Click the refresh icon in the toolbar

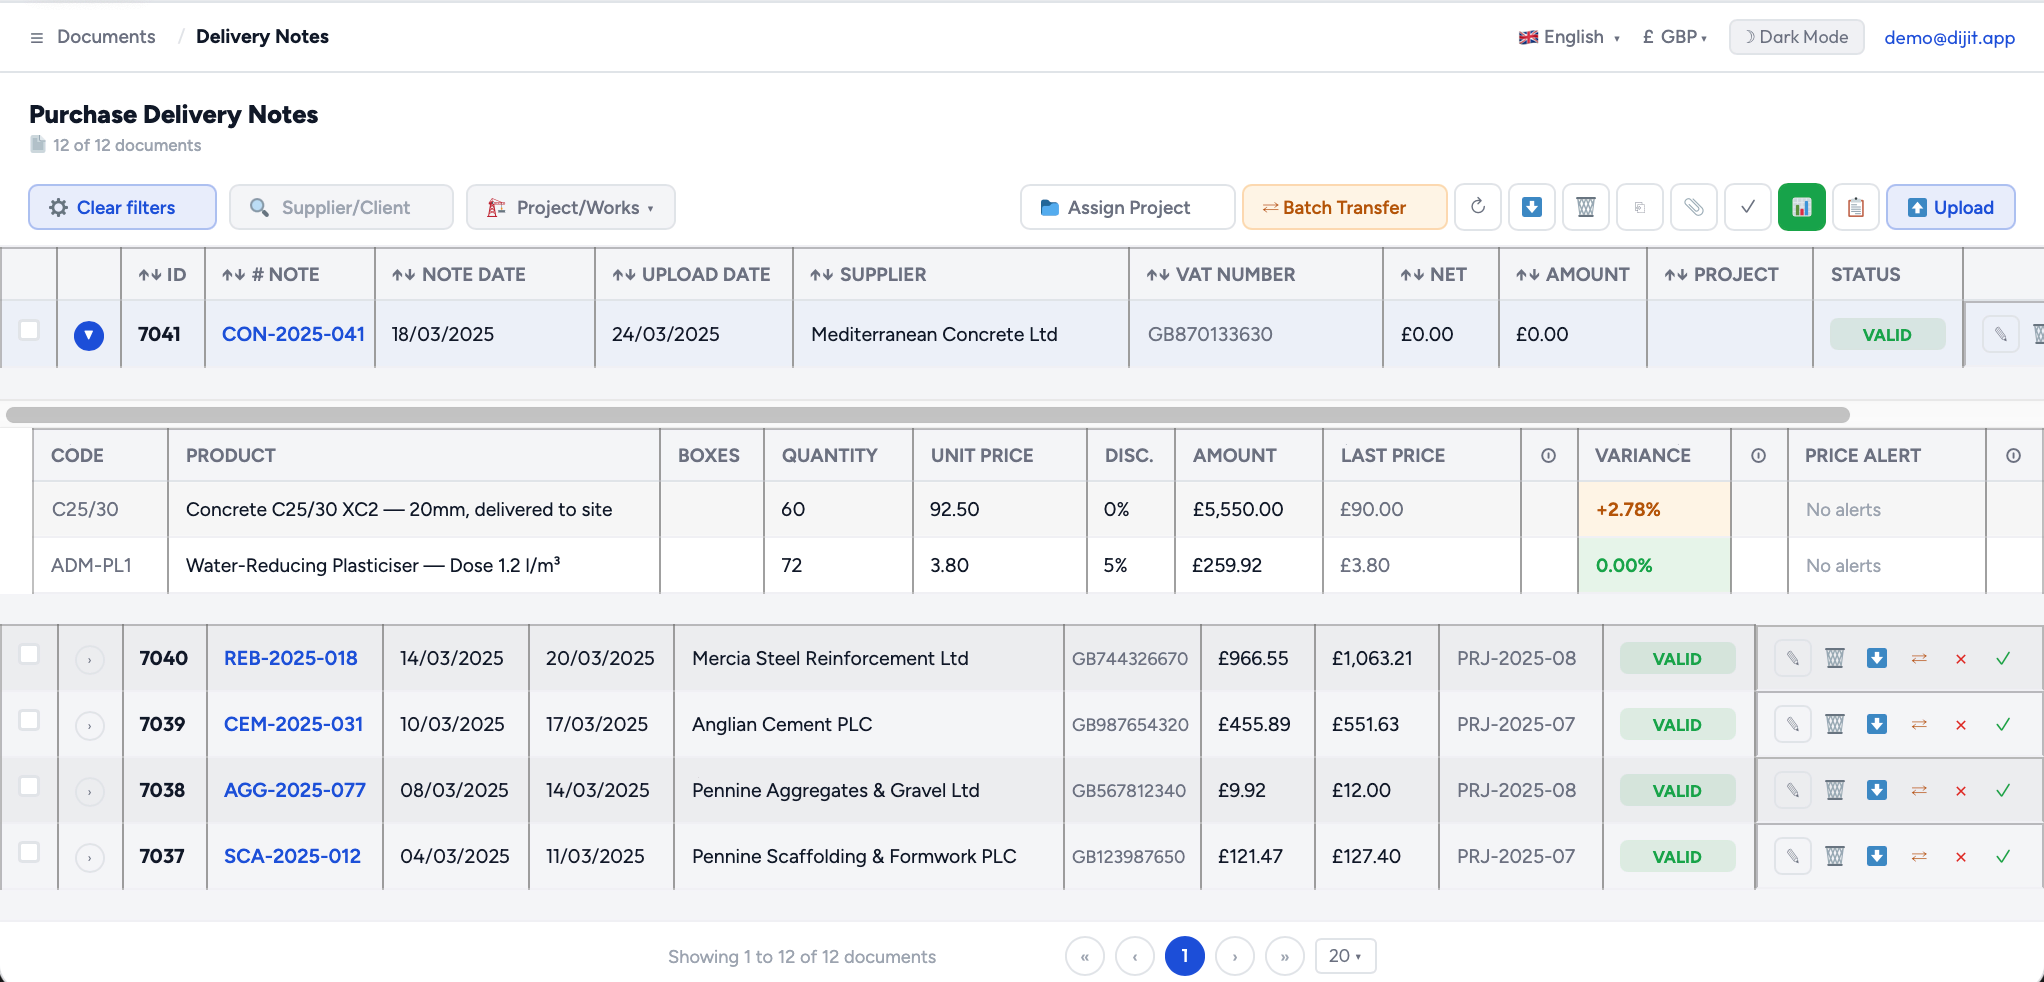click(x=1478, y=207)
